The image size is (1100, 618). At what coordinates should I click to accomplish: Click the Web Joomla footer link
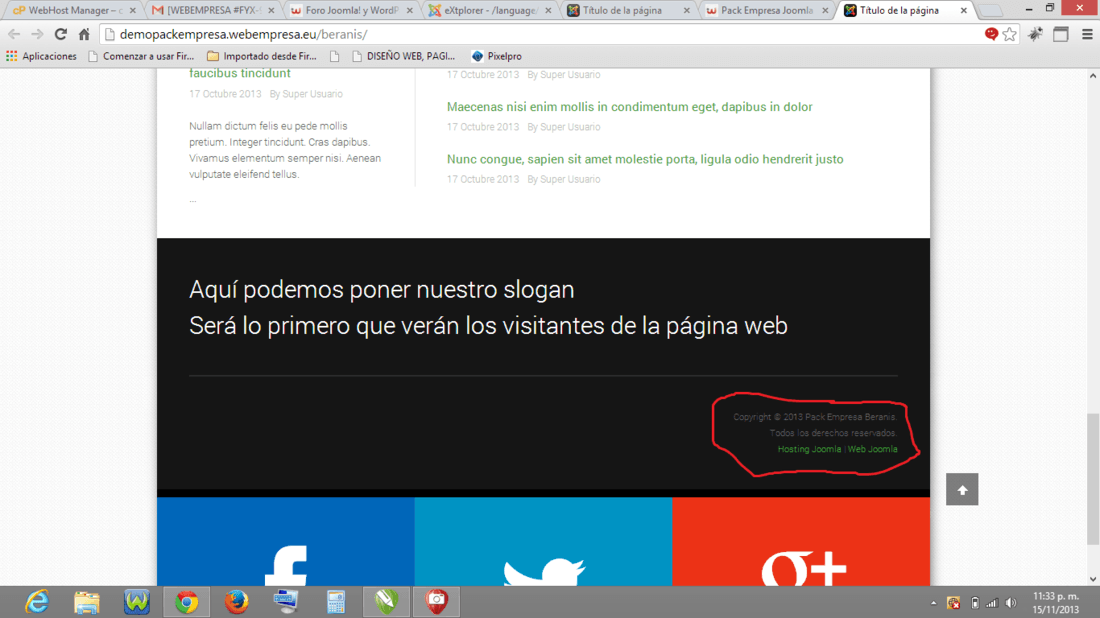(x=872, y=449)
